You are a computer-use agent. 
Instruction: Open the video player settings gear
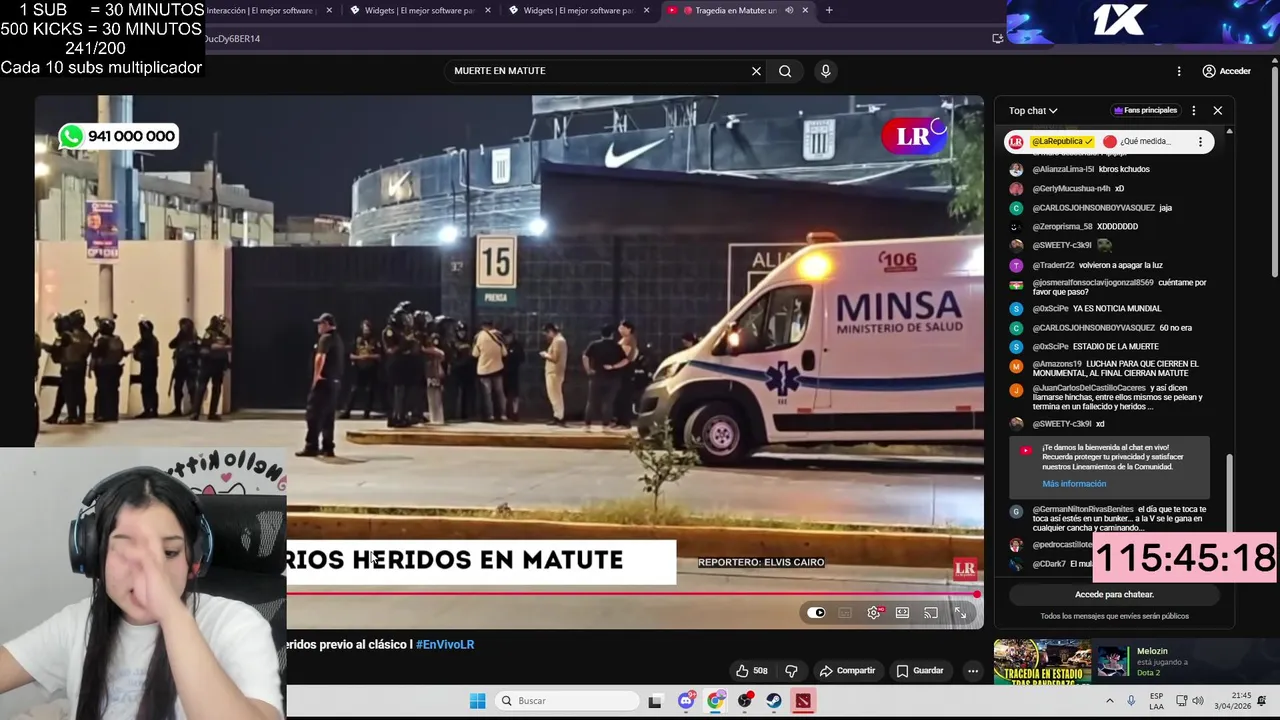coord(874,613)
